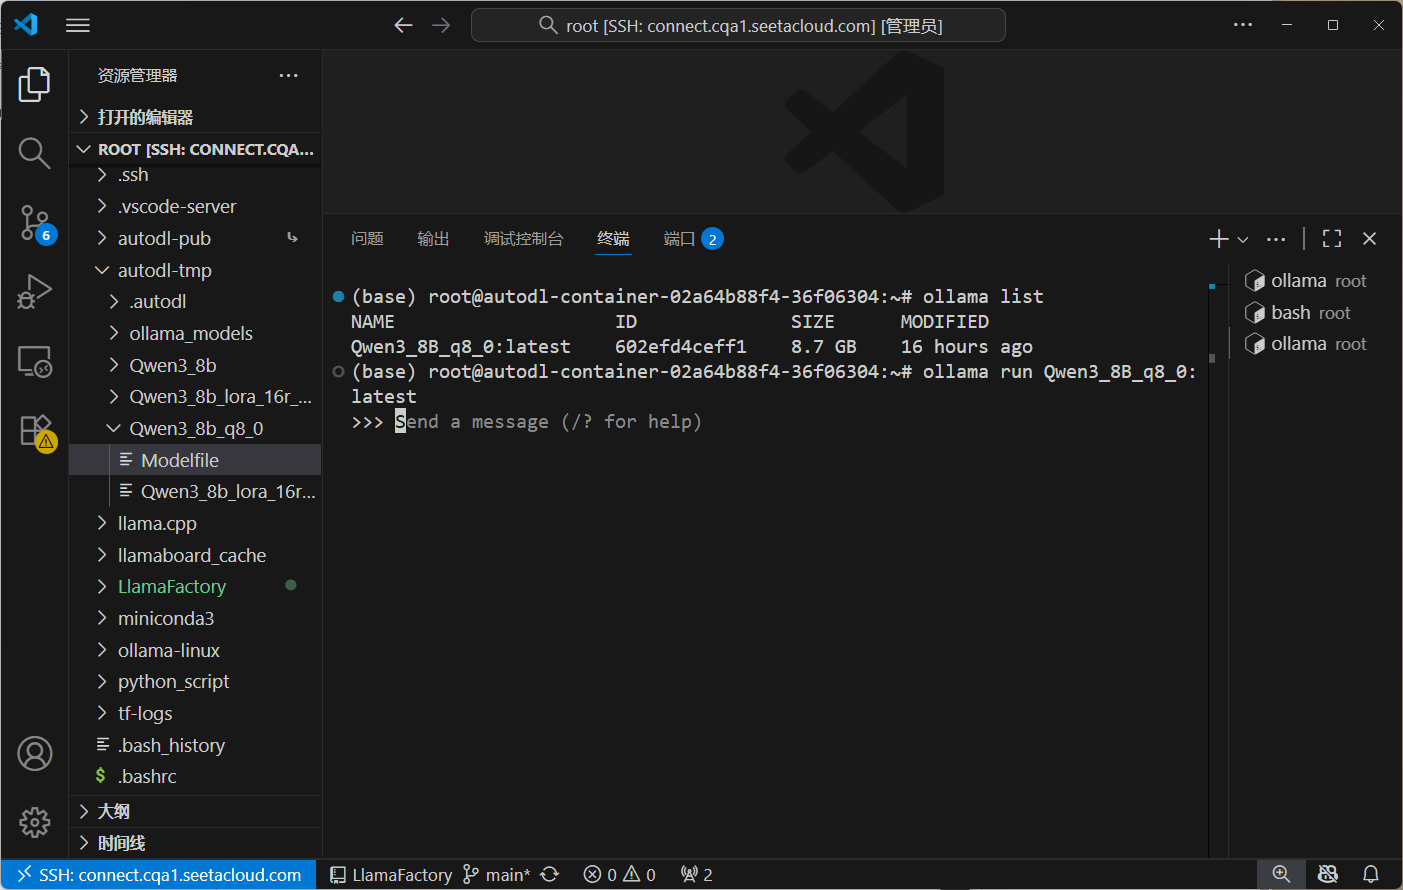Open the .bash_history file
The image size is (1403, 890).
coord(195,745)
